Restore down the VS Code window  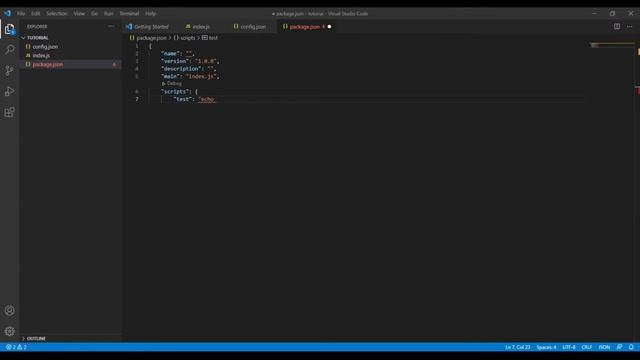point(612,13)
